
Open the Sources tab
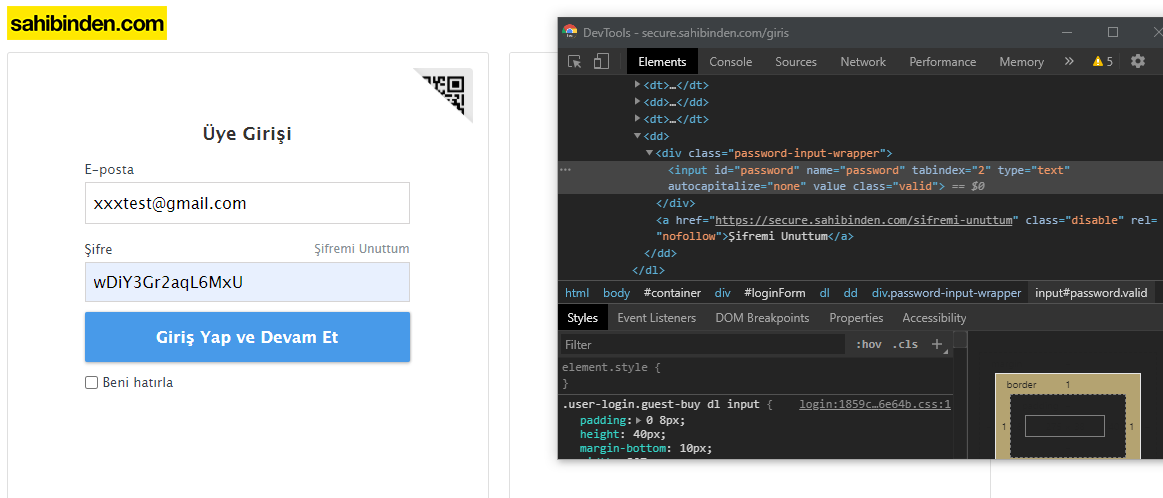796,62
